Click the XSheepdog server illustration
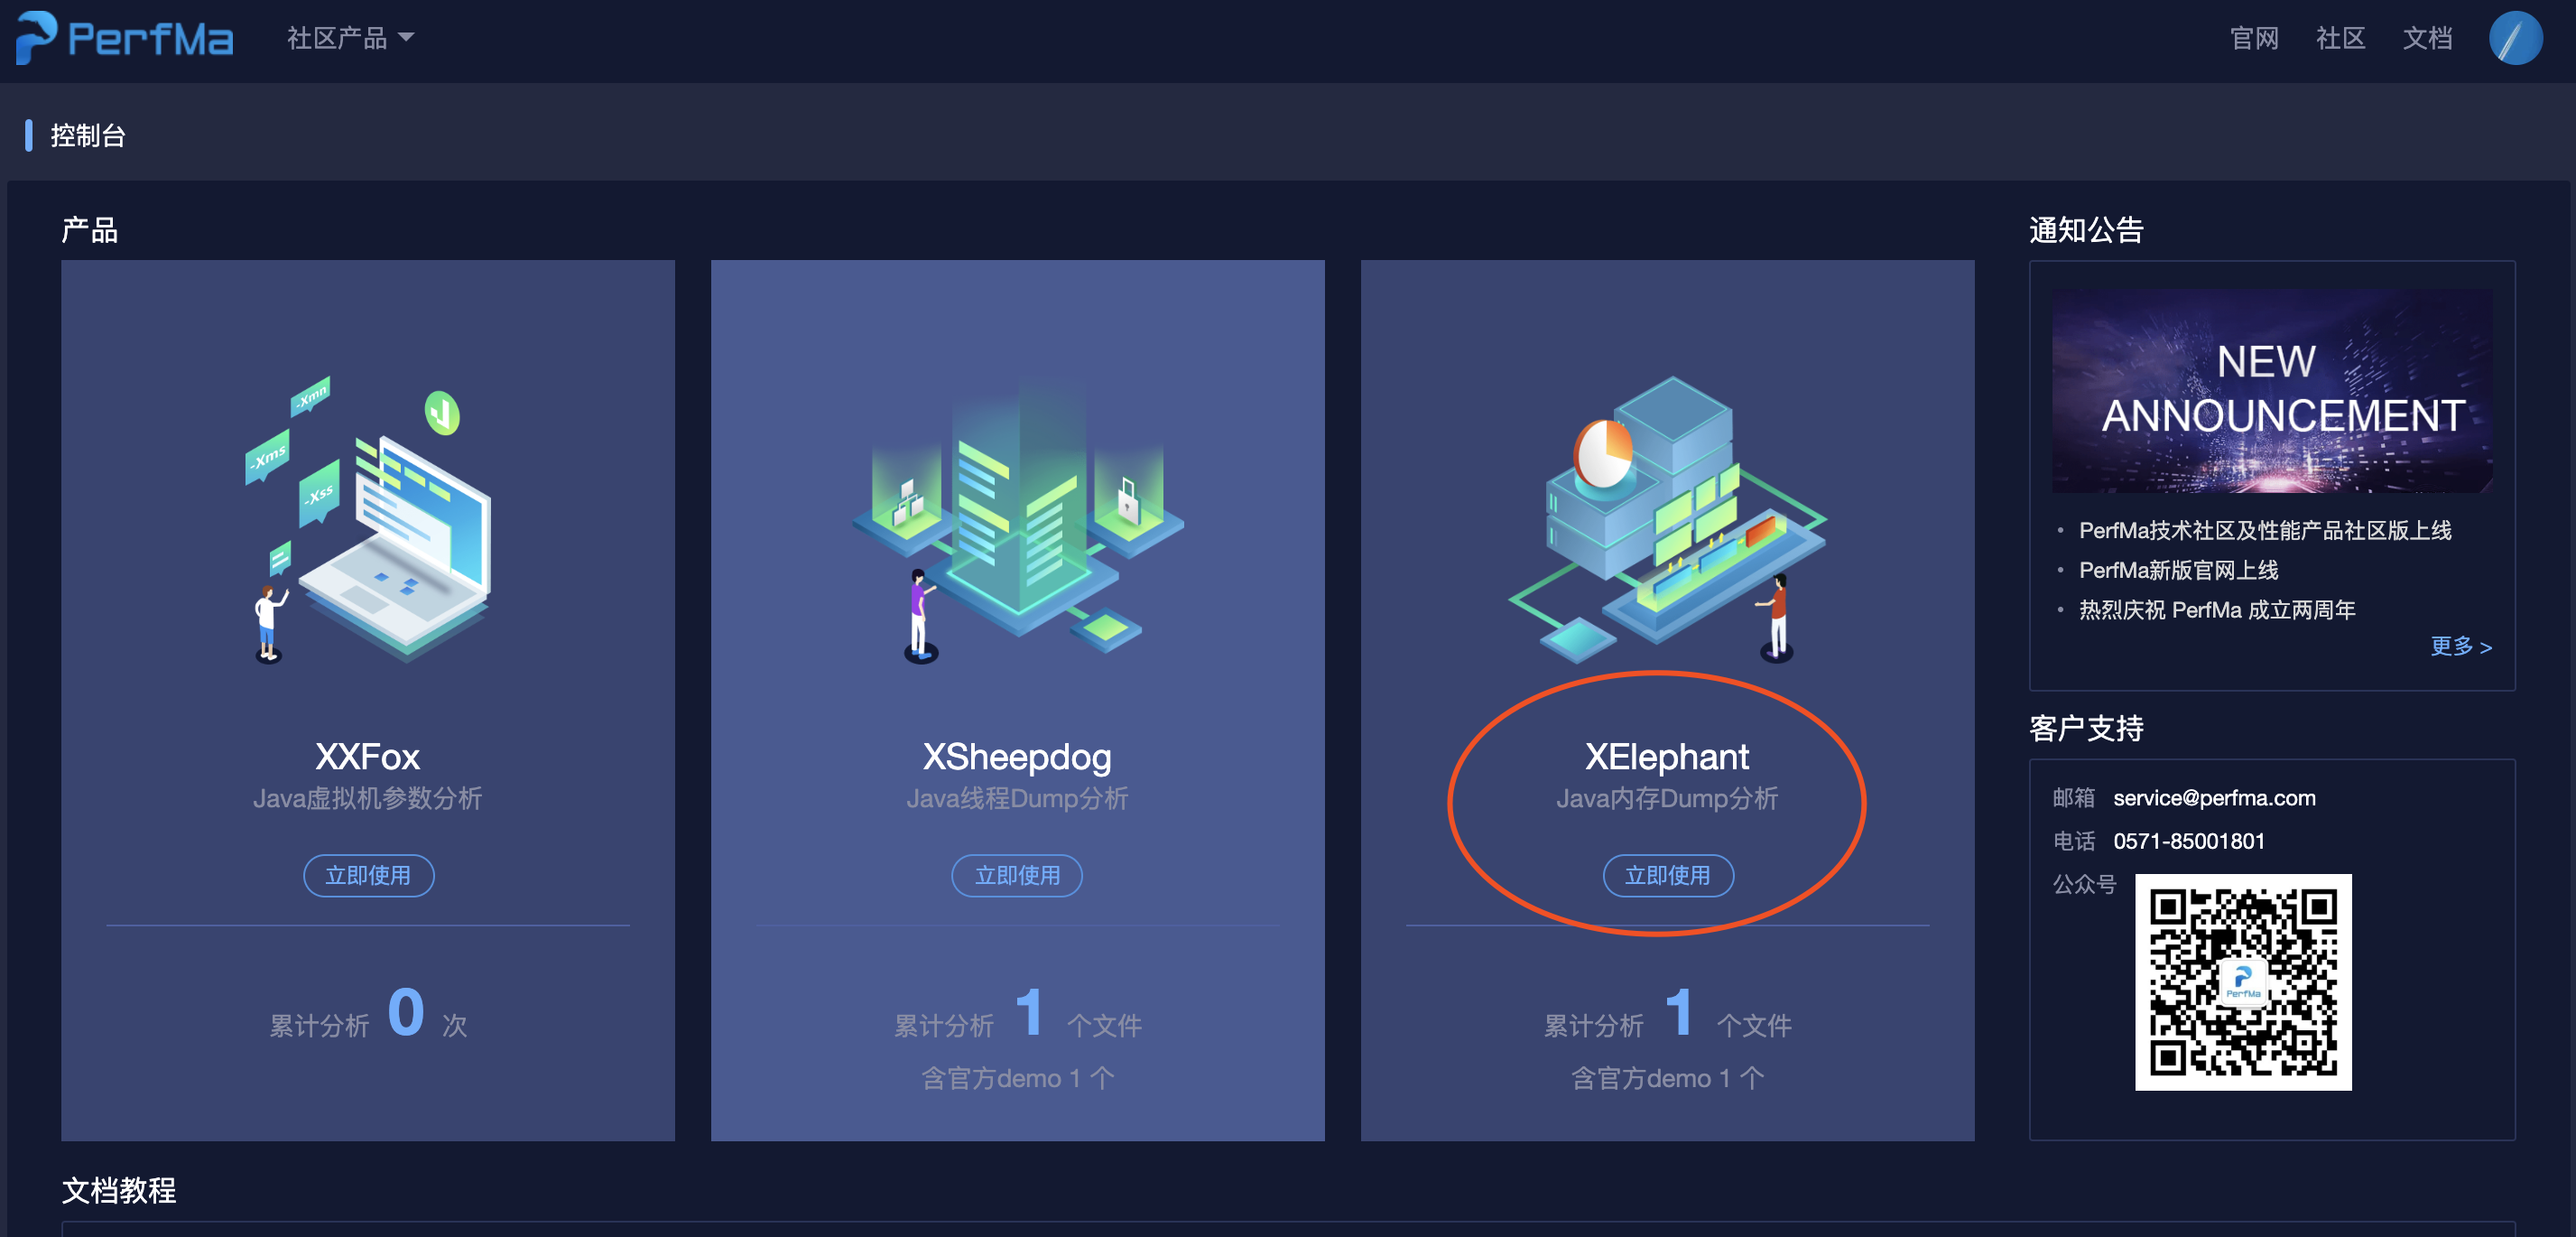The height and width of the screenshot is (1237, 2576). click(x=1017, y=520)
